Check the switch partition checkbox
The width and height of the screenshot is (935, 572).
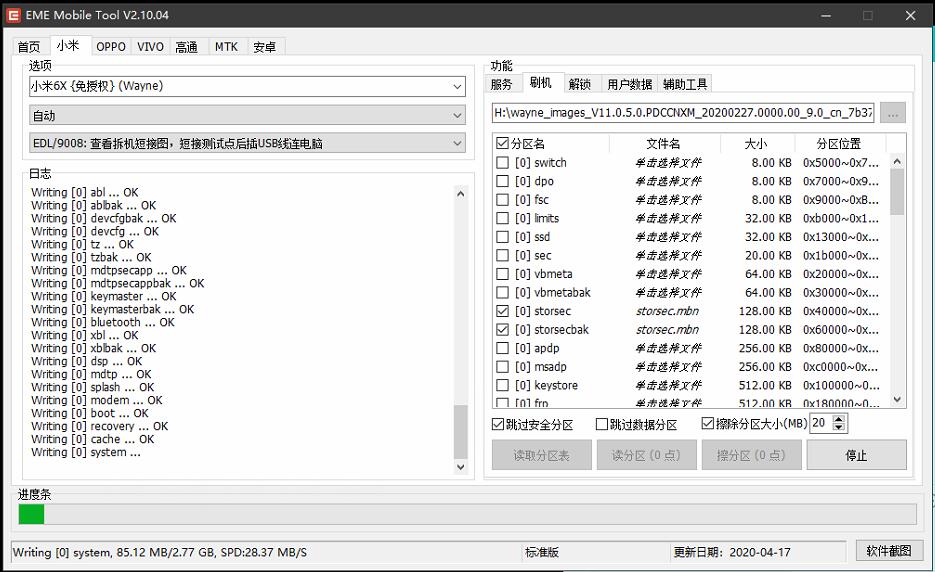[503, 163]
